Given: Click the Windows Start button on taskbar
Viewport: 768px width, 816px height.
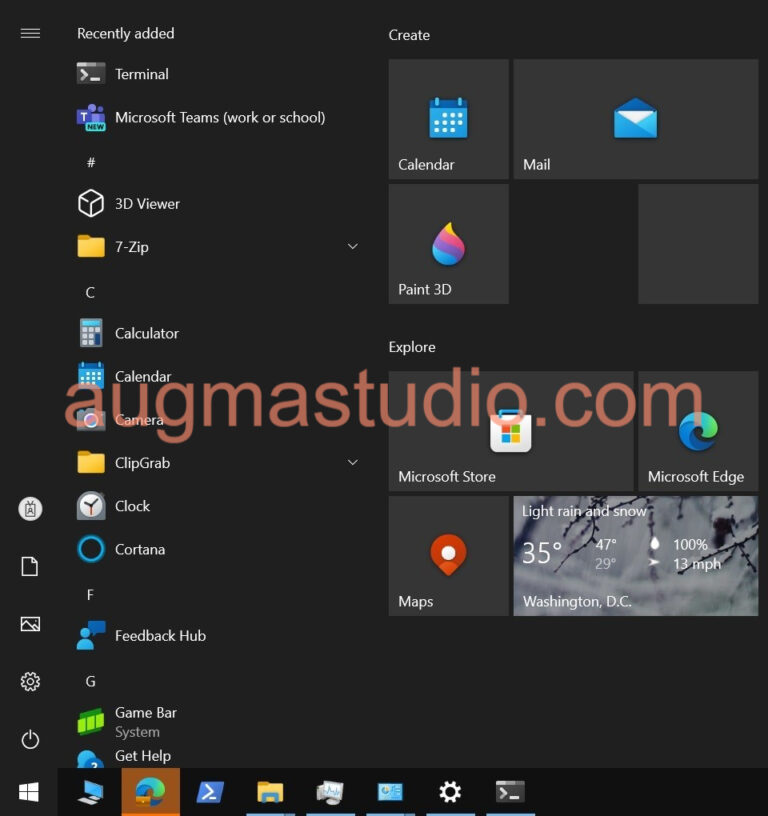Looking at the screenshot, I should pos(29,792).
